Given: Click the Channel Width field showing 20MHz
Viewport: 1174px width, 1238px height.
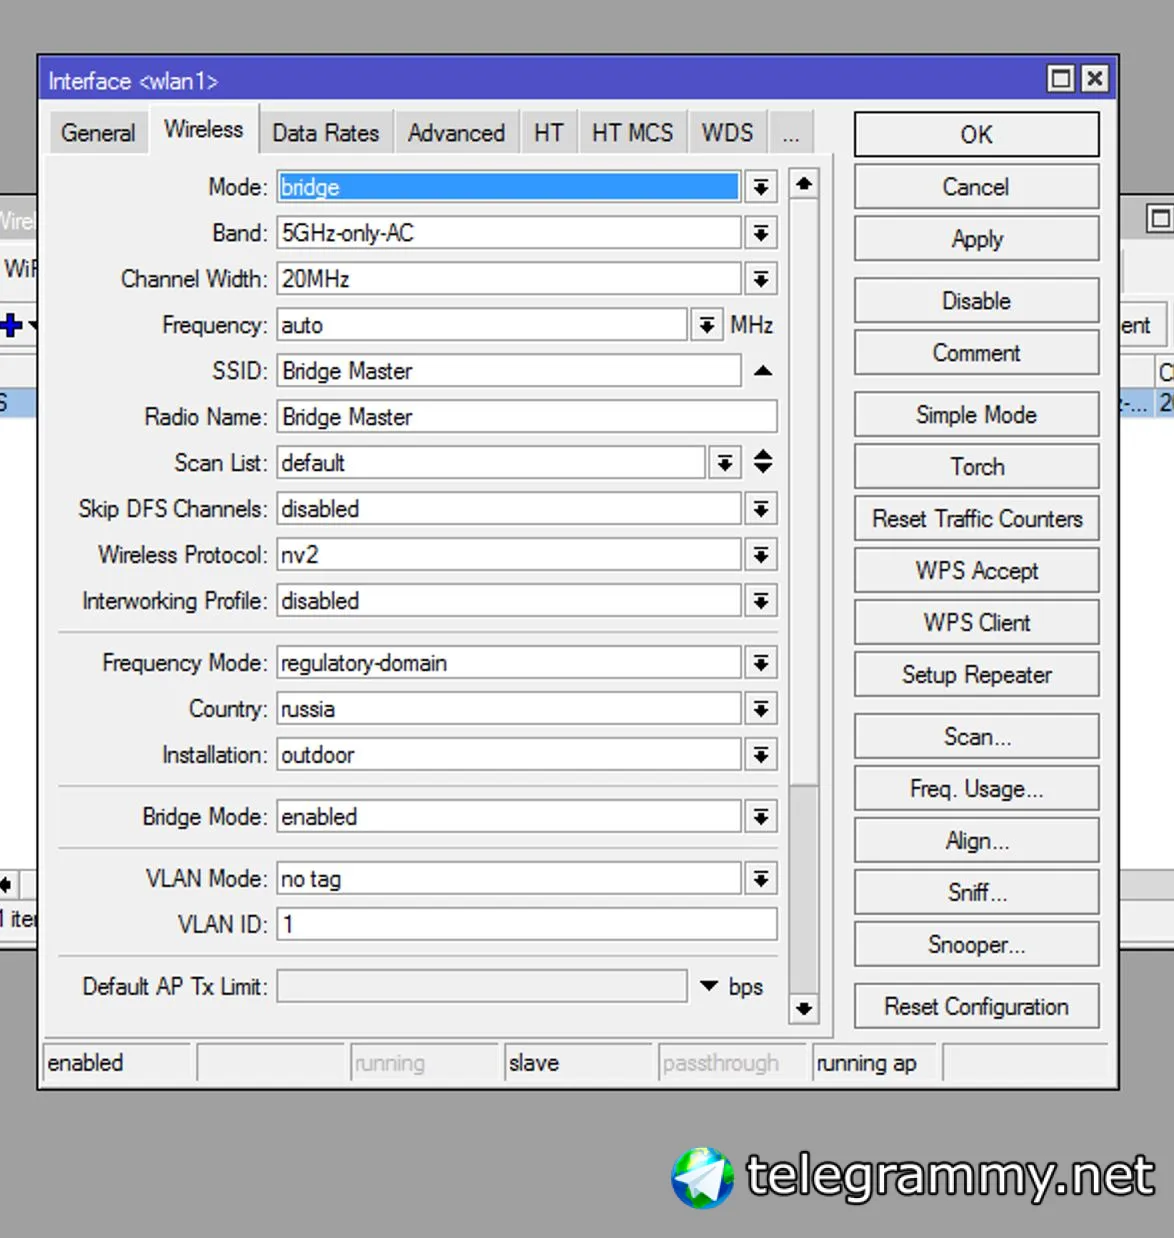Looking at the screenshot, I should pyautogui.click(x=509, y=279).
